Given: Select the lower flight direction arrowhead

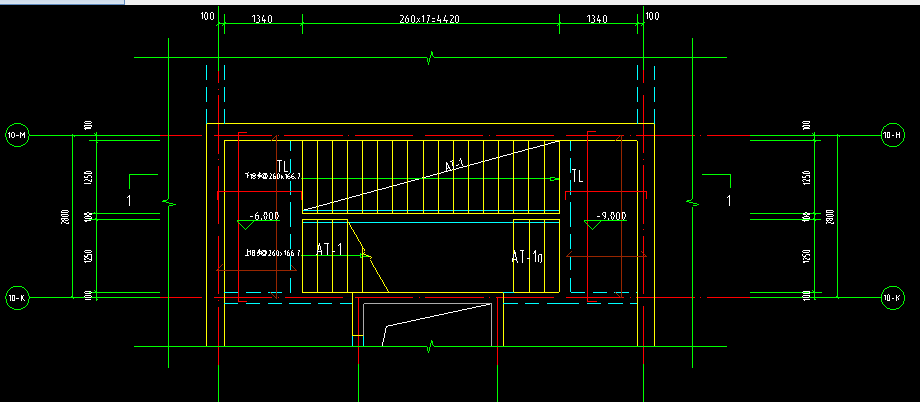Looking at the screenshot, I should click(x=366, y=255).
